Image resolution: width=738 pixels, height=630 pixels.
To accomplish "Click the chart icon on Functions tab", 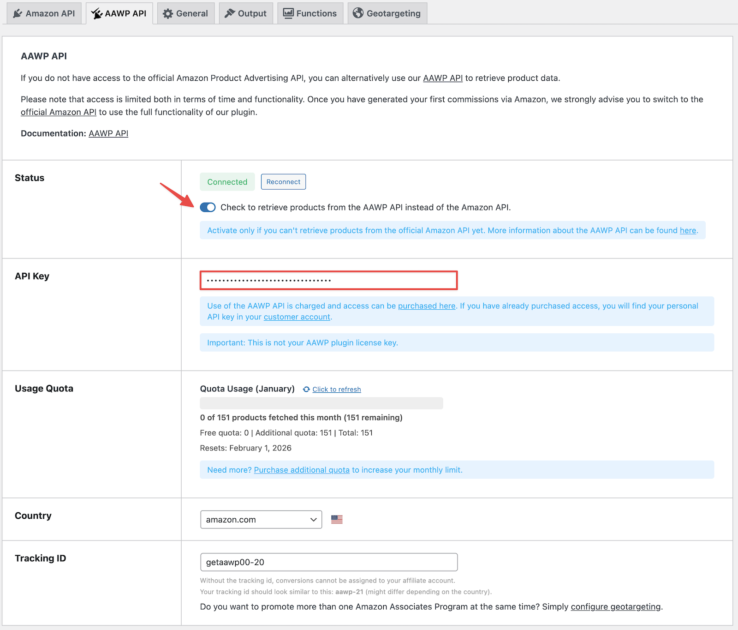I will pyautogui.click(x=288, y=13).
